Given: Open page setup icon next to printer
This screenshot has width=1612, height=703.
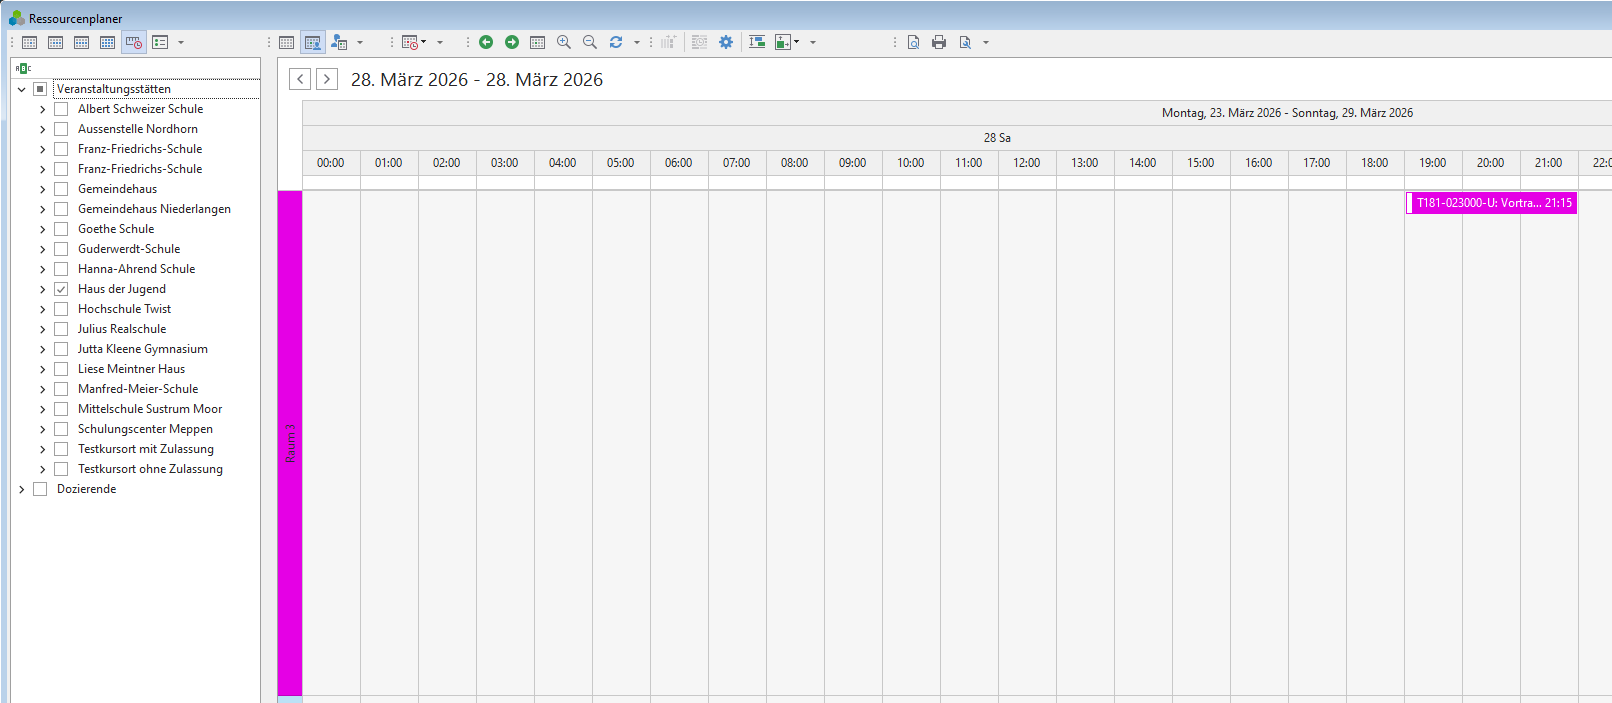Looking at the screenshot, I should [x=965, y=42].
